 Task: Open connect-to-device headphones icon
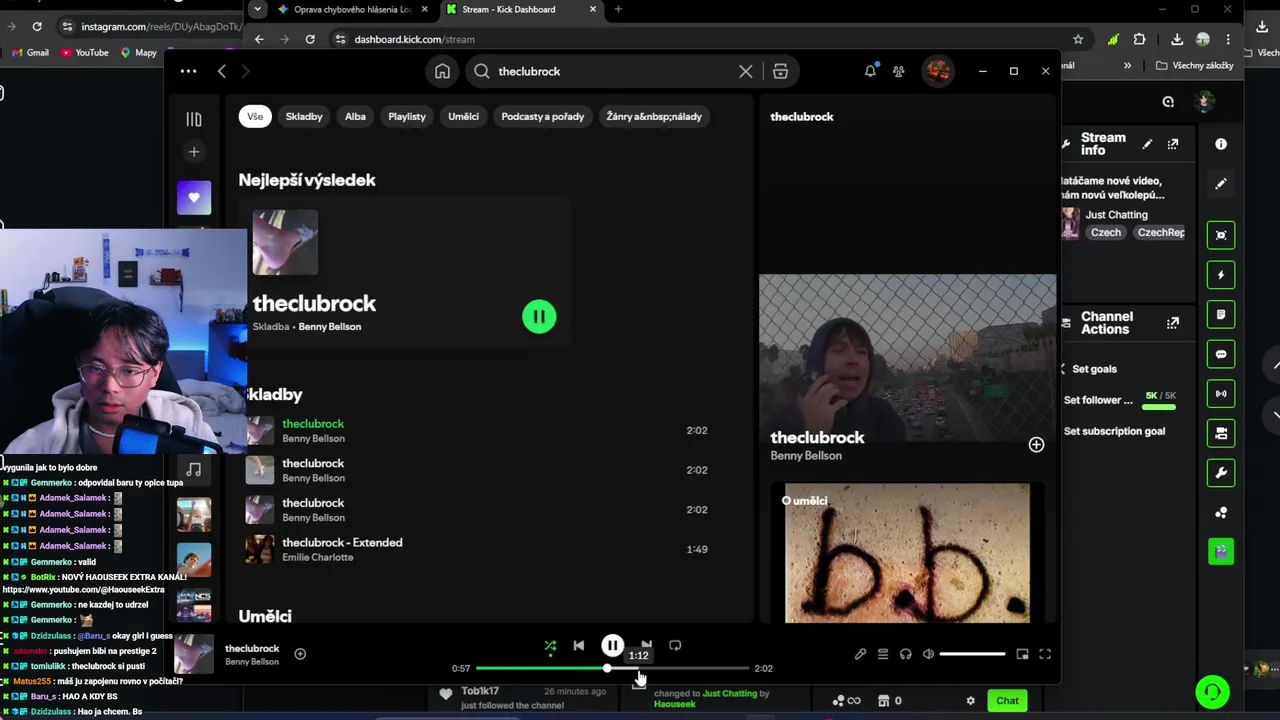[x=905, y=654]
